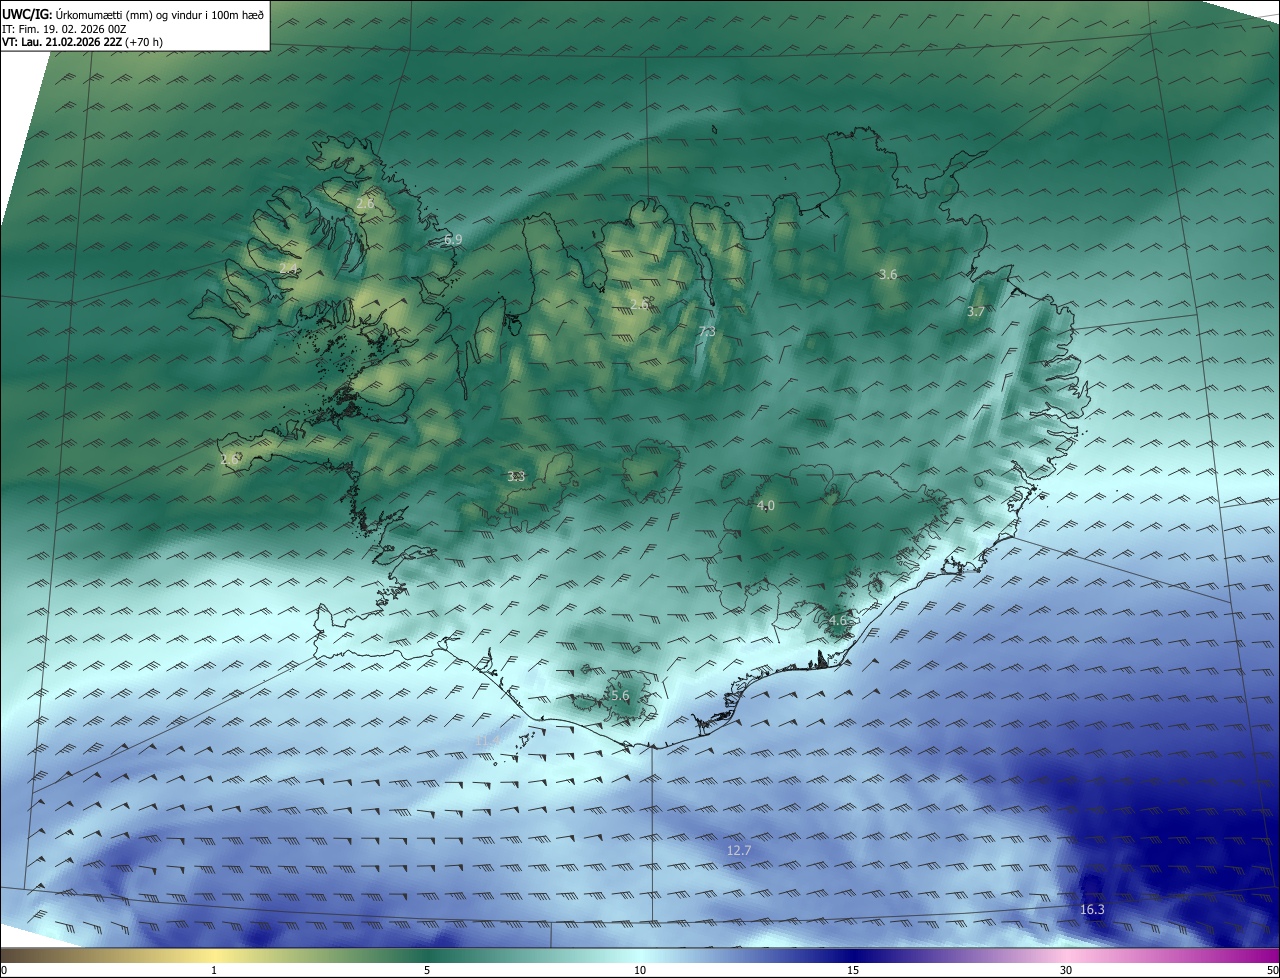Screen dimensions: 1280x978
Task: Click the IT initialization time line
Action: pyautogui.click(x=63, y=28)
